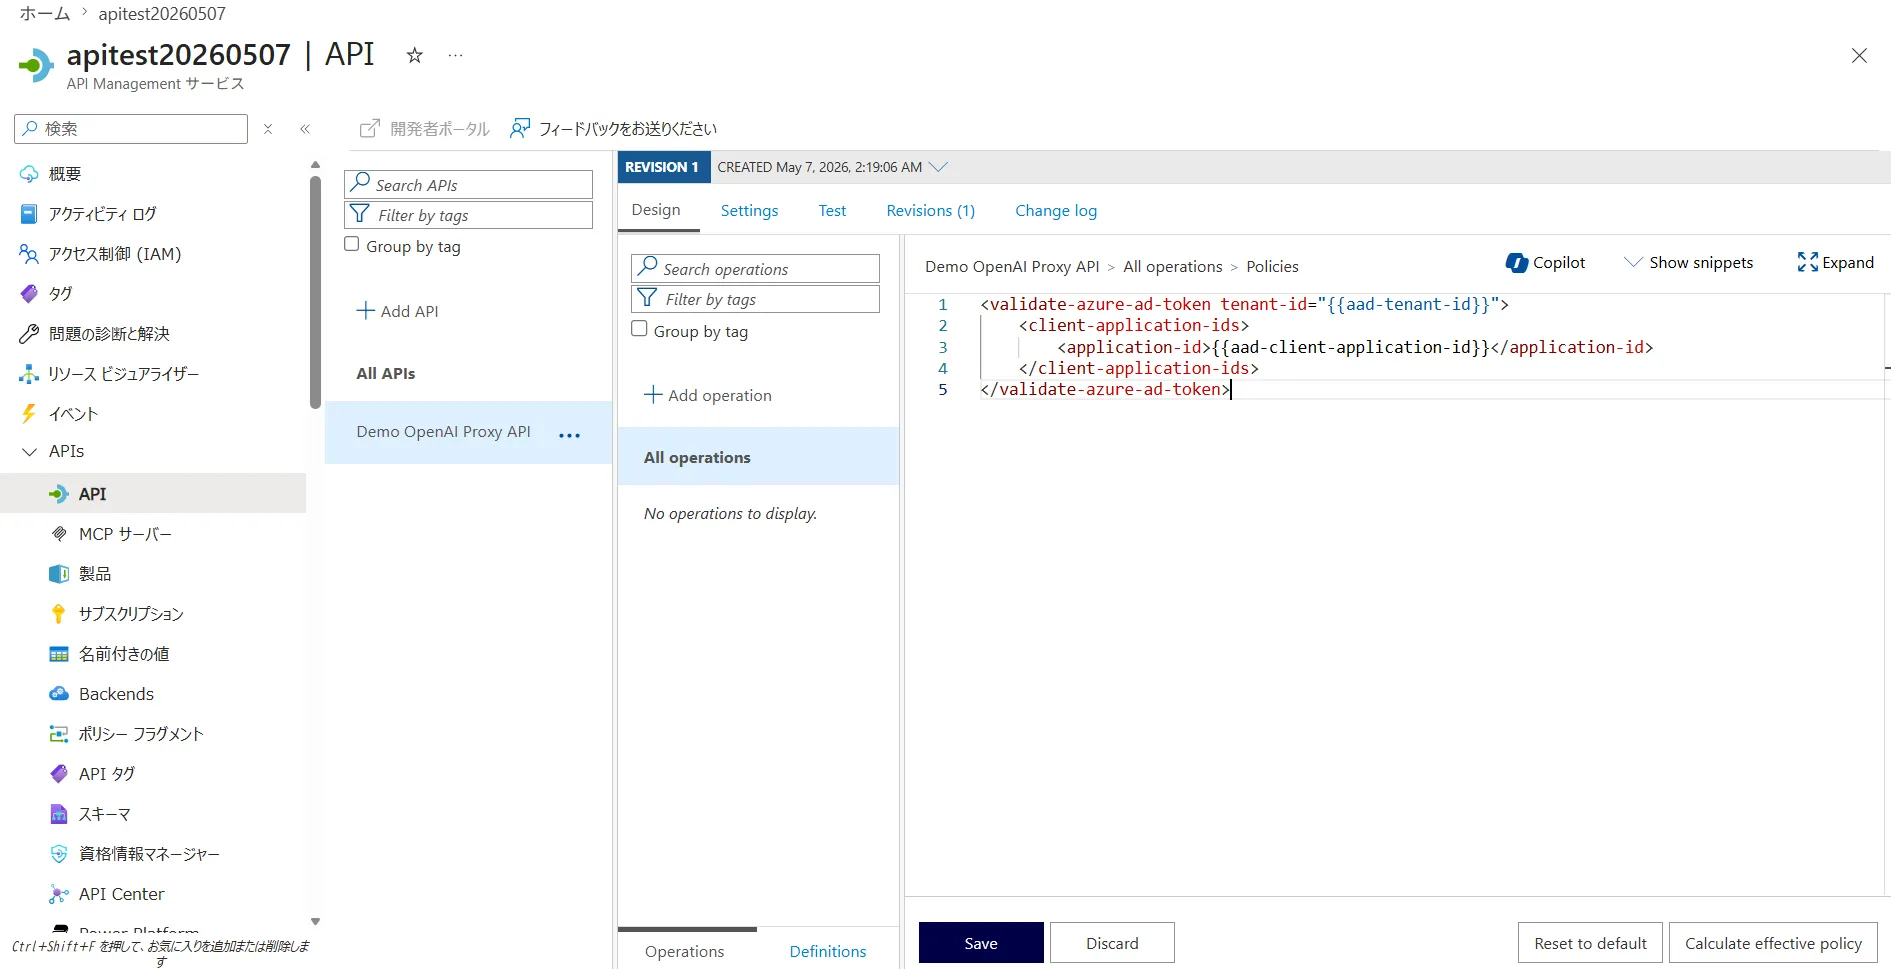The image size is (1891, 969).
Task: Click in Search APIs field
Action: (x=468, y=185)
